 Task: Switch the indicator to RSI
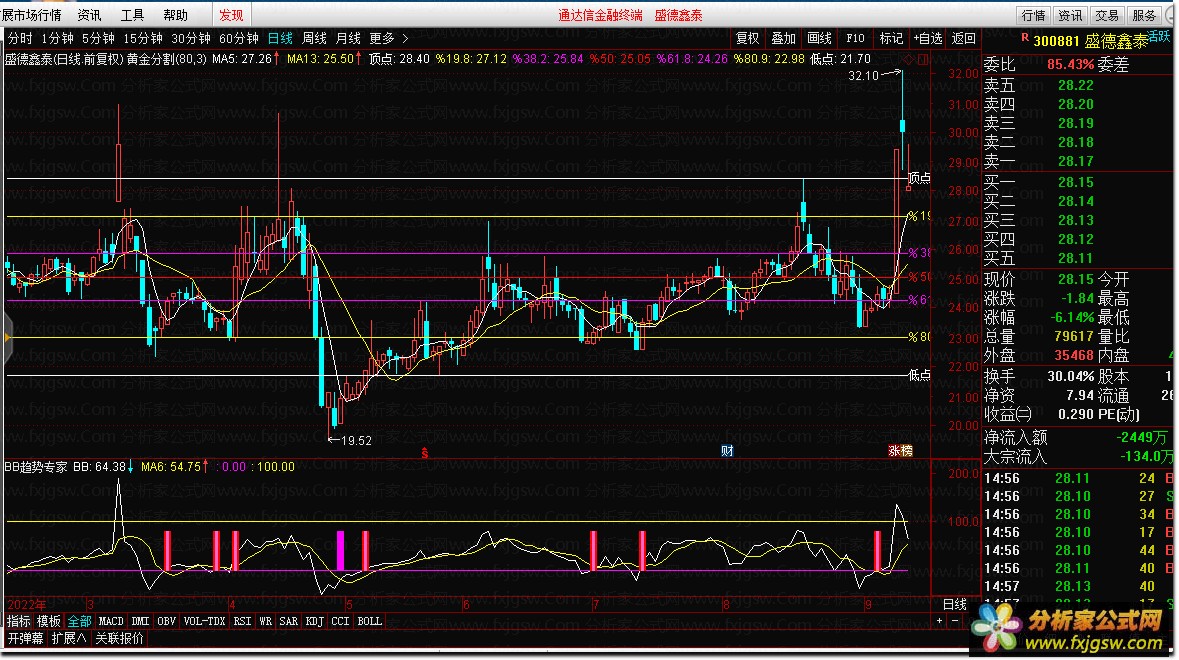(x=242, y=621)
